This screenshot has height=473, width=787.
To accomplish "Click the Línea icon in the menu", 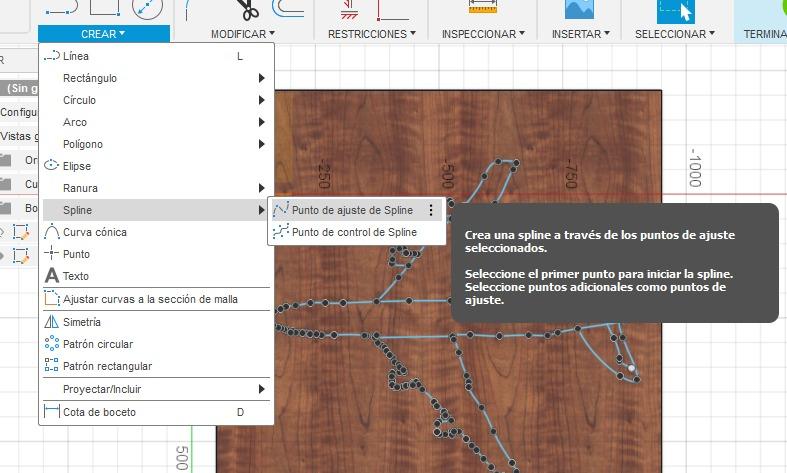I will pos(52,56).
